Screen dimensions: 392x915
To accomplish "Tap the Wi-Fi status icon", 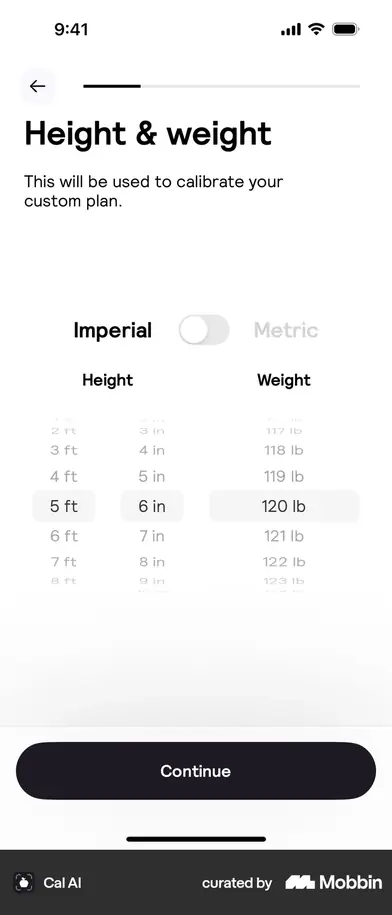I will point(316,29).
